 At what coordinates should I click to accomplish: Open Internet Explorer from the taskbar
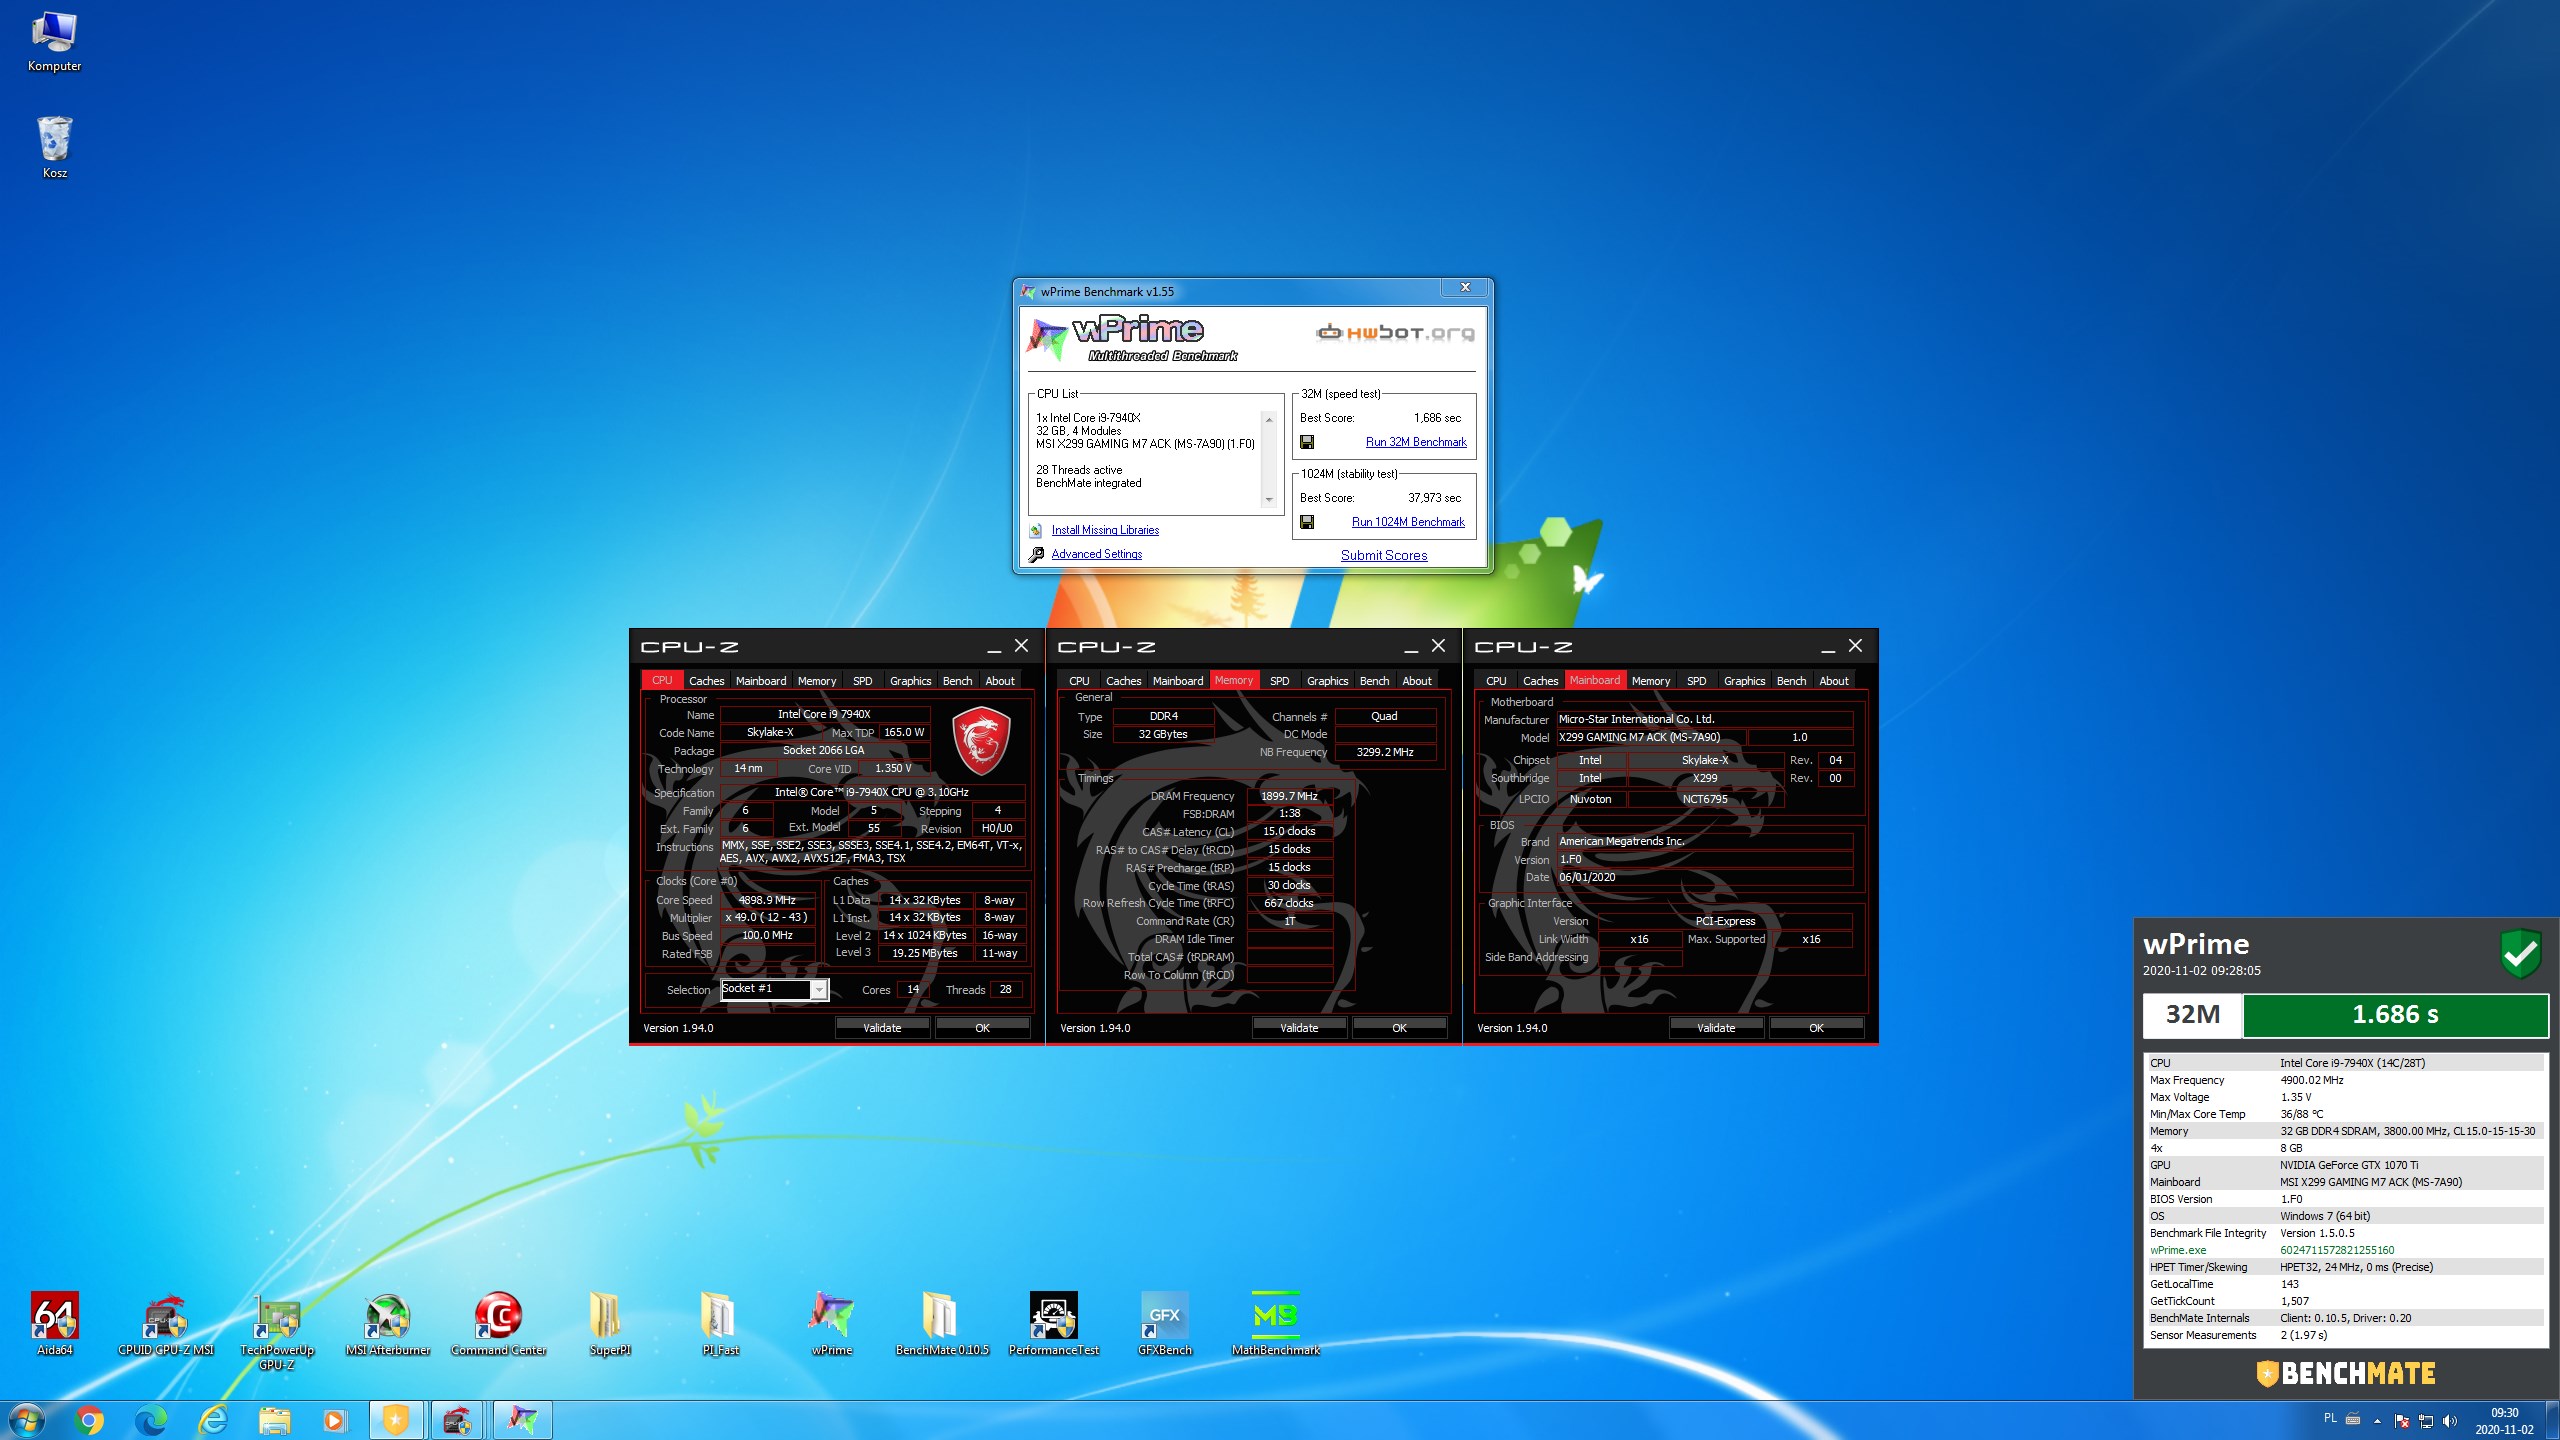click(x=213, y=1420)
